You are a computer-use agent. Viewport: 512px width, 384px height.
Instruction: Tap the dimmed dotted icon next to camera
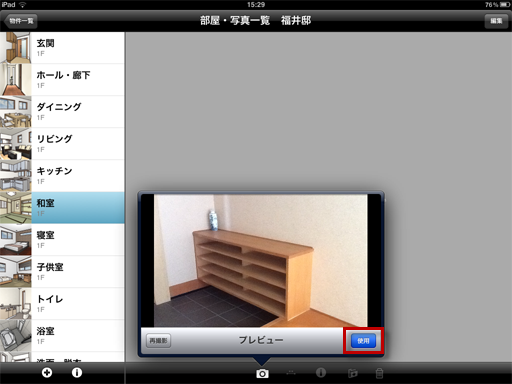coord(291,373)
